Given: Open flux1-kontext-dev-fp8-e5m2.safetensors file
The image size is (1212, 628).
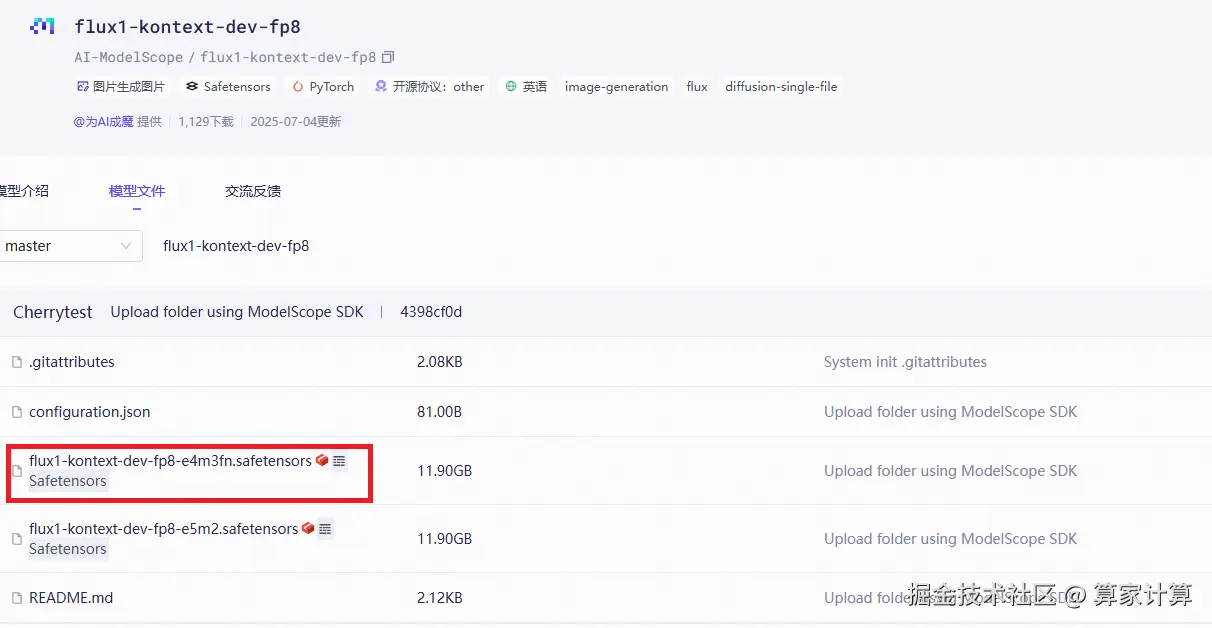Looking at the screenshot, I should point(163,529).
